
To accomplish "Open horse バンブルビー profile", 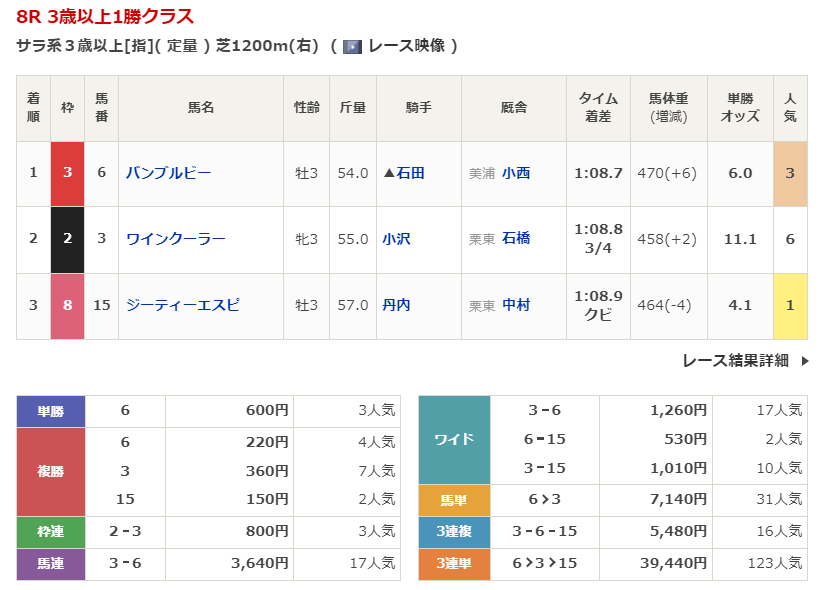I will tap(169, 173).
